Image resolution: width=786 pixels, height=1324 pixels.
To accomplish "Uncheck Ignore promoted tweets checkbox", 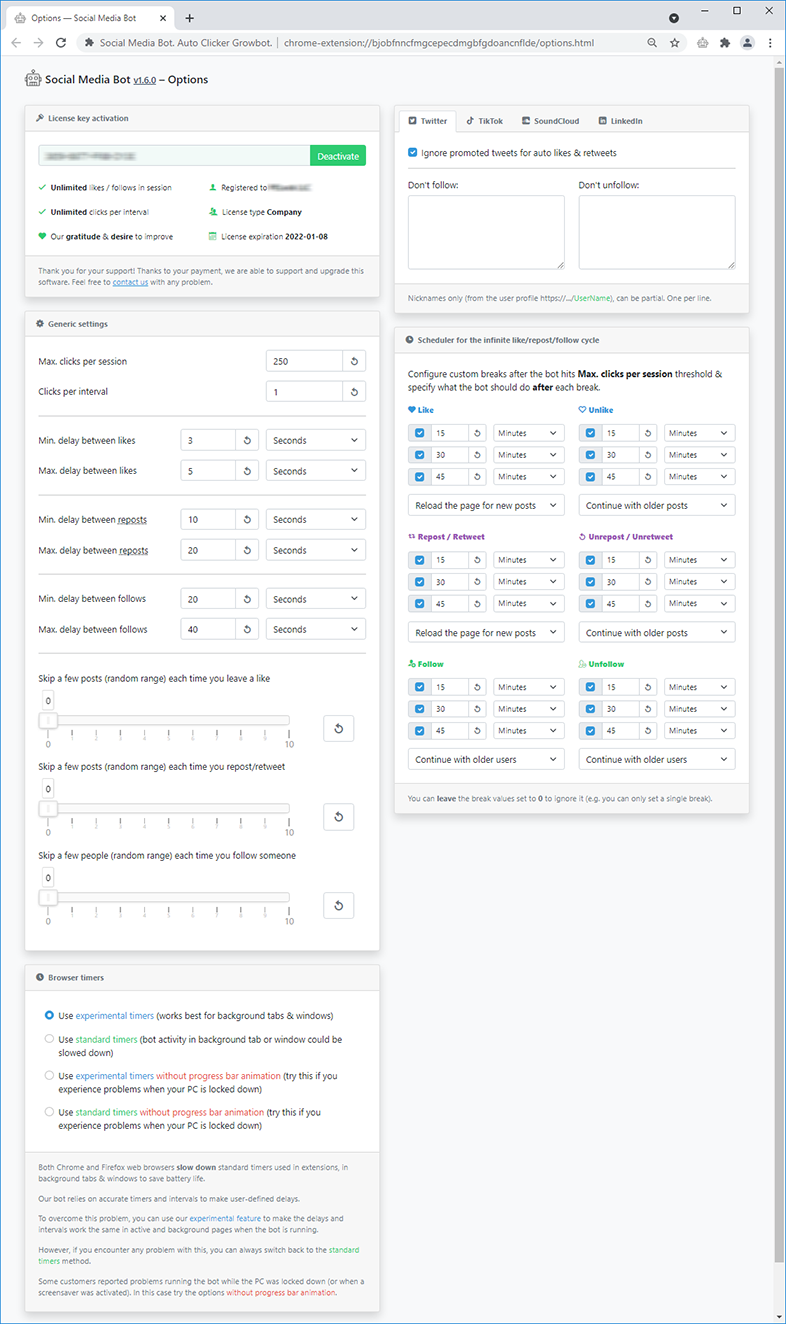I will click(x=413, y=153).
